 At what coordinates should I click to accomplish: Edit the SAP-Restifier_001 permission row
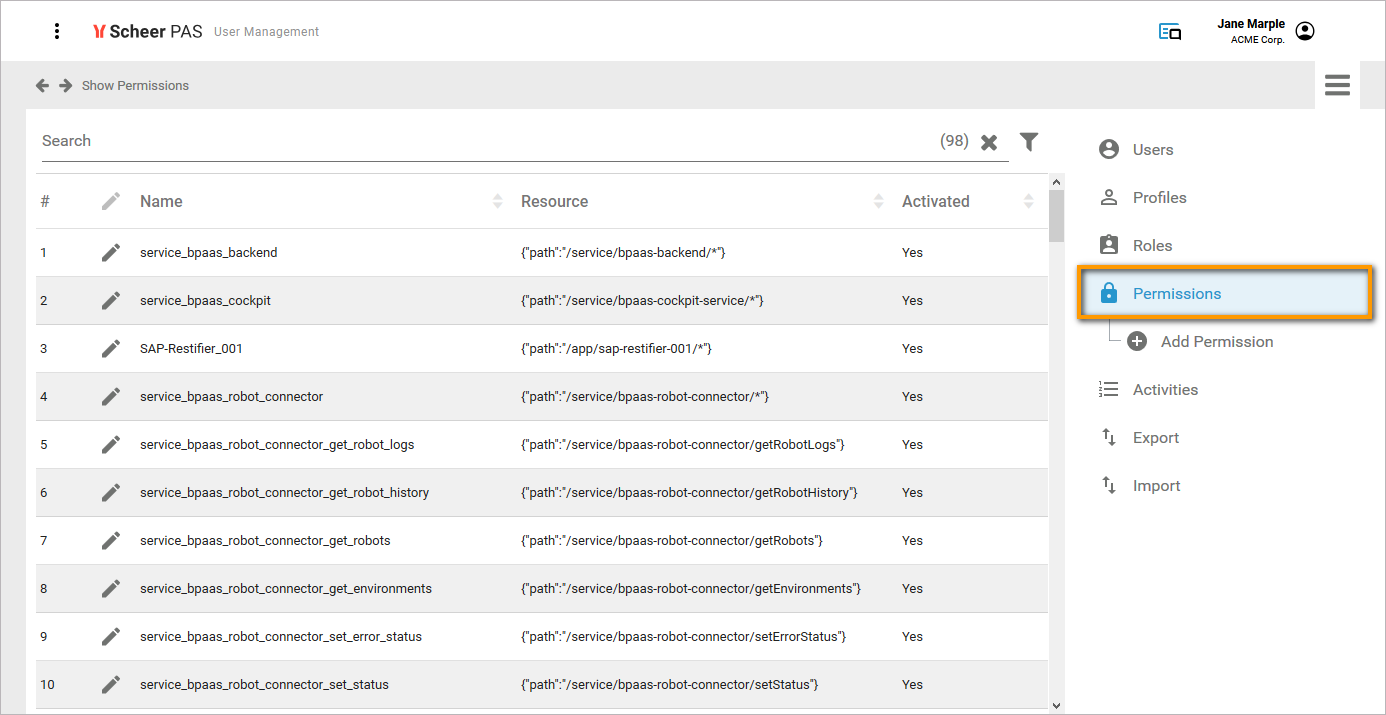click(x=111, y=349)
